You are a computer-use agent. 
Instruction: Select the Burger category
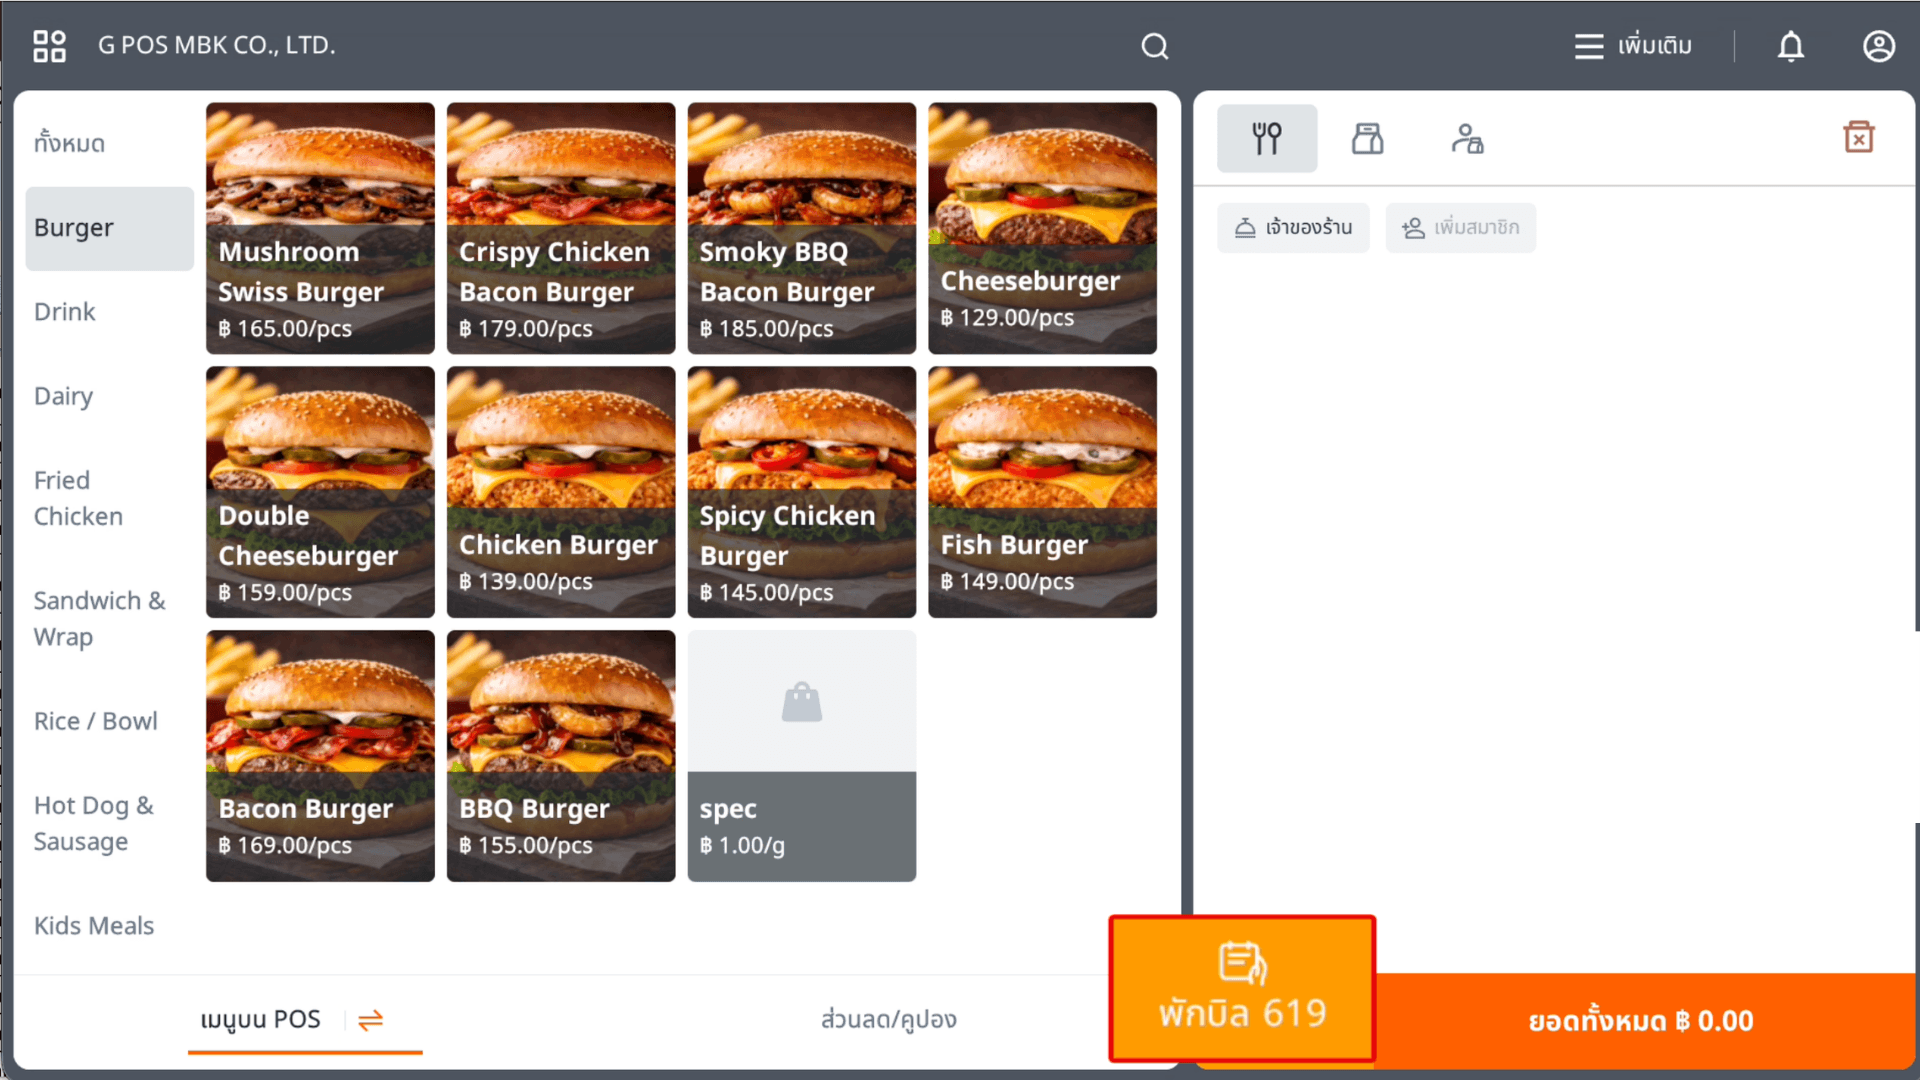(x=110, y=228)
